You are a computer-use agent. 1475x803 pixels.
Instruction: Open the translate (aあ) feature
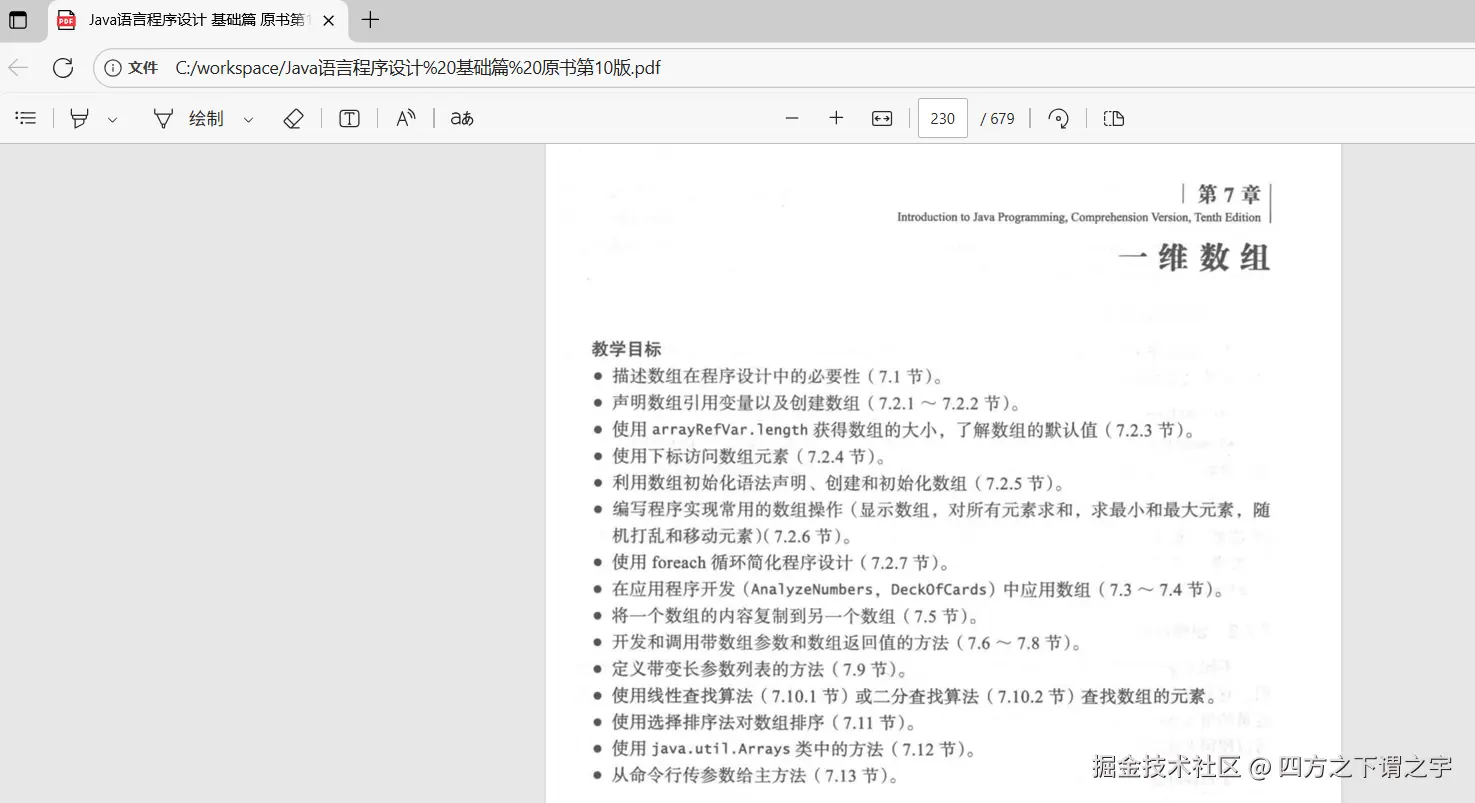click(x=460, y=118)
